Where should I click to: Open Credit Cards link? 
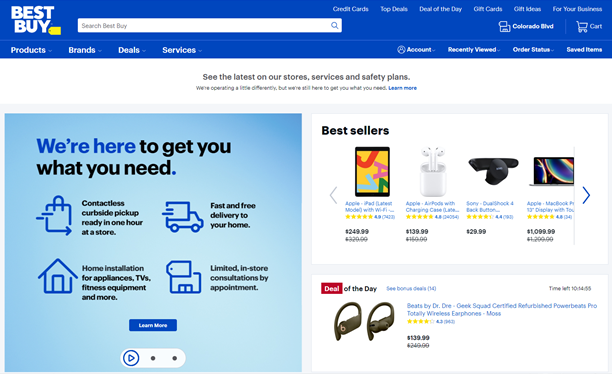pyautogui.click(x=350, y=9)
